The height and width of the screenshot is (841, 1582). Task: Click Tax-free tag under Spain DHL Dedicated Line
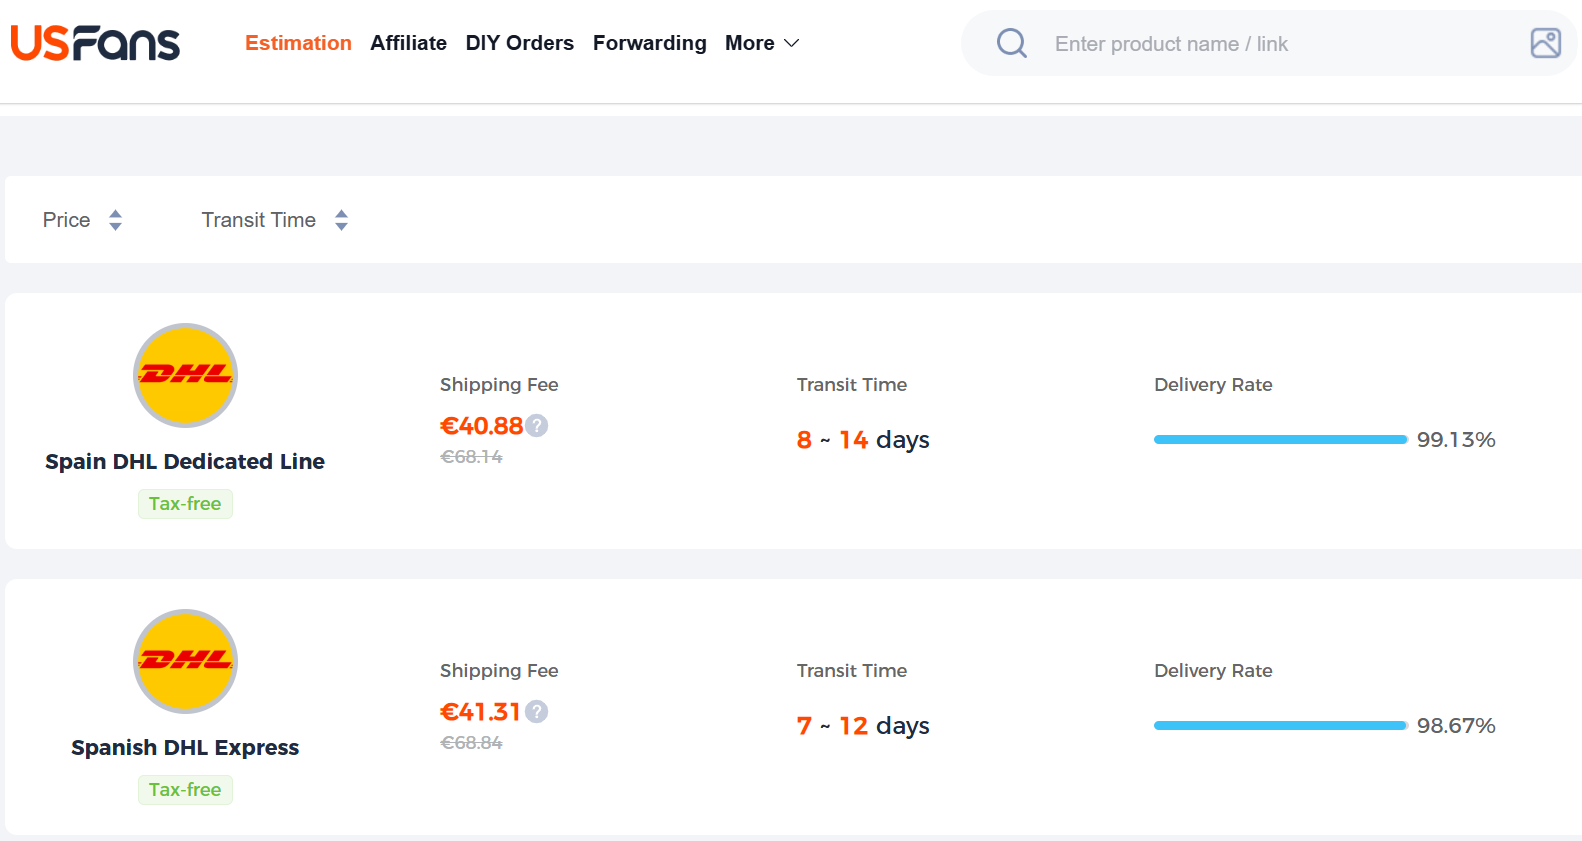pyautogui.click(x=185, y=504)
